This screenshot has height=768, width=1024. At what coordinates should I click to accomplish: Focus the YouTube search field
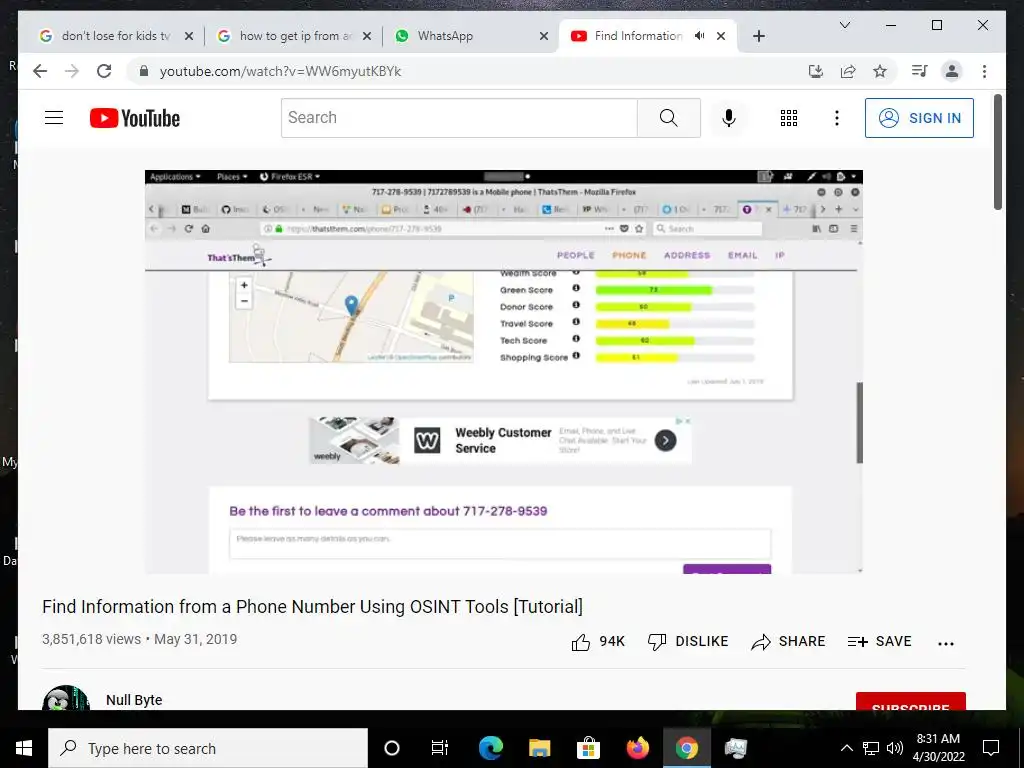(x=459, y=118)
